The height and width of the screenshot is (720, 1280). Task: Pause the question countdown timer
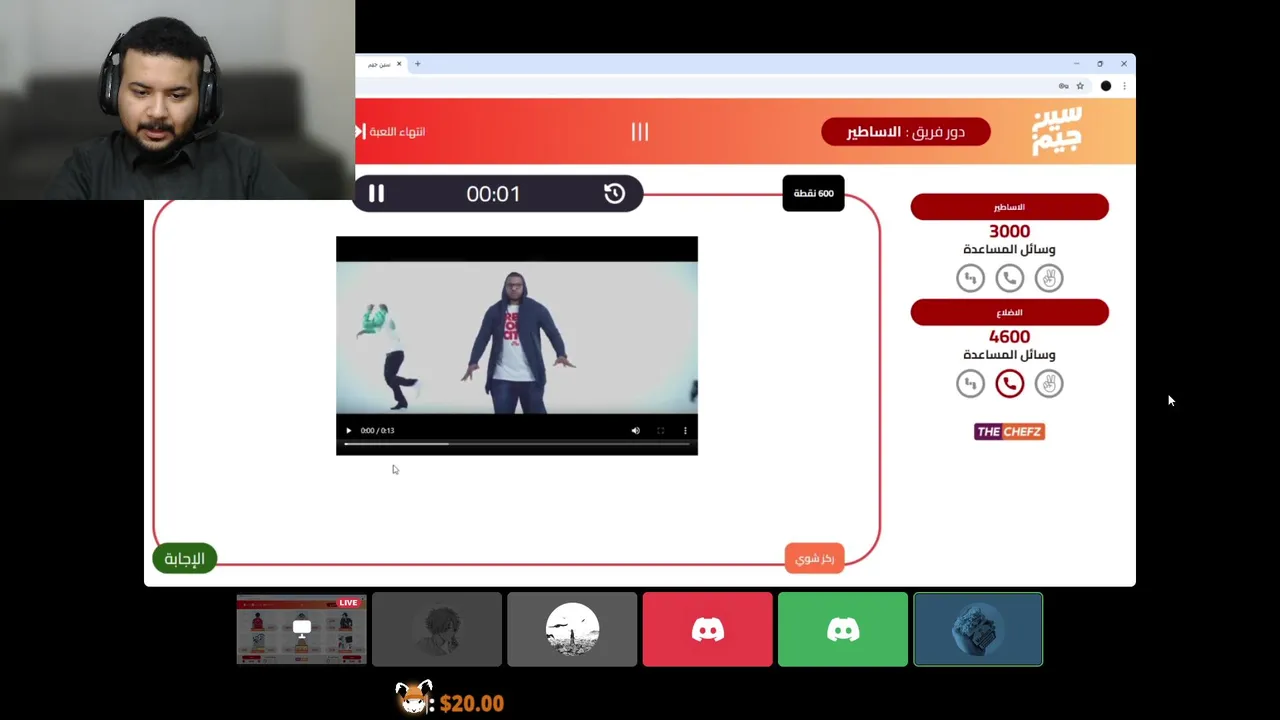(x=376, y=194)
